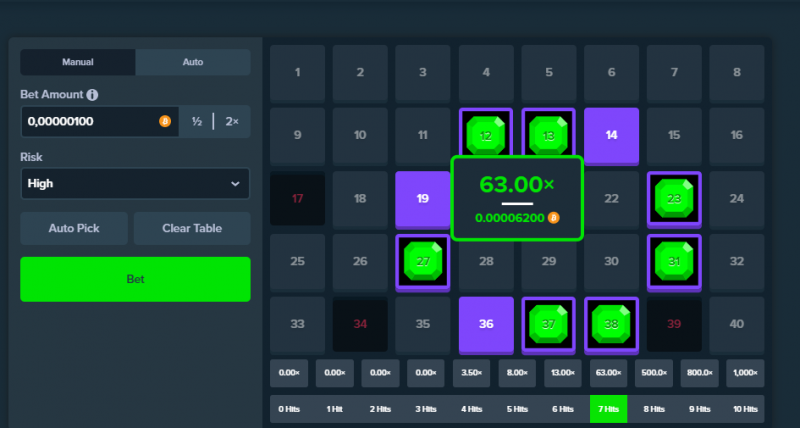800x428 pixels.
Task: Select number tile 28
Action: 486,262
